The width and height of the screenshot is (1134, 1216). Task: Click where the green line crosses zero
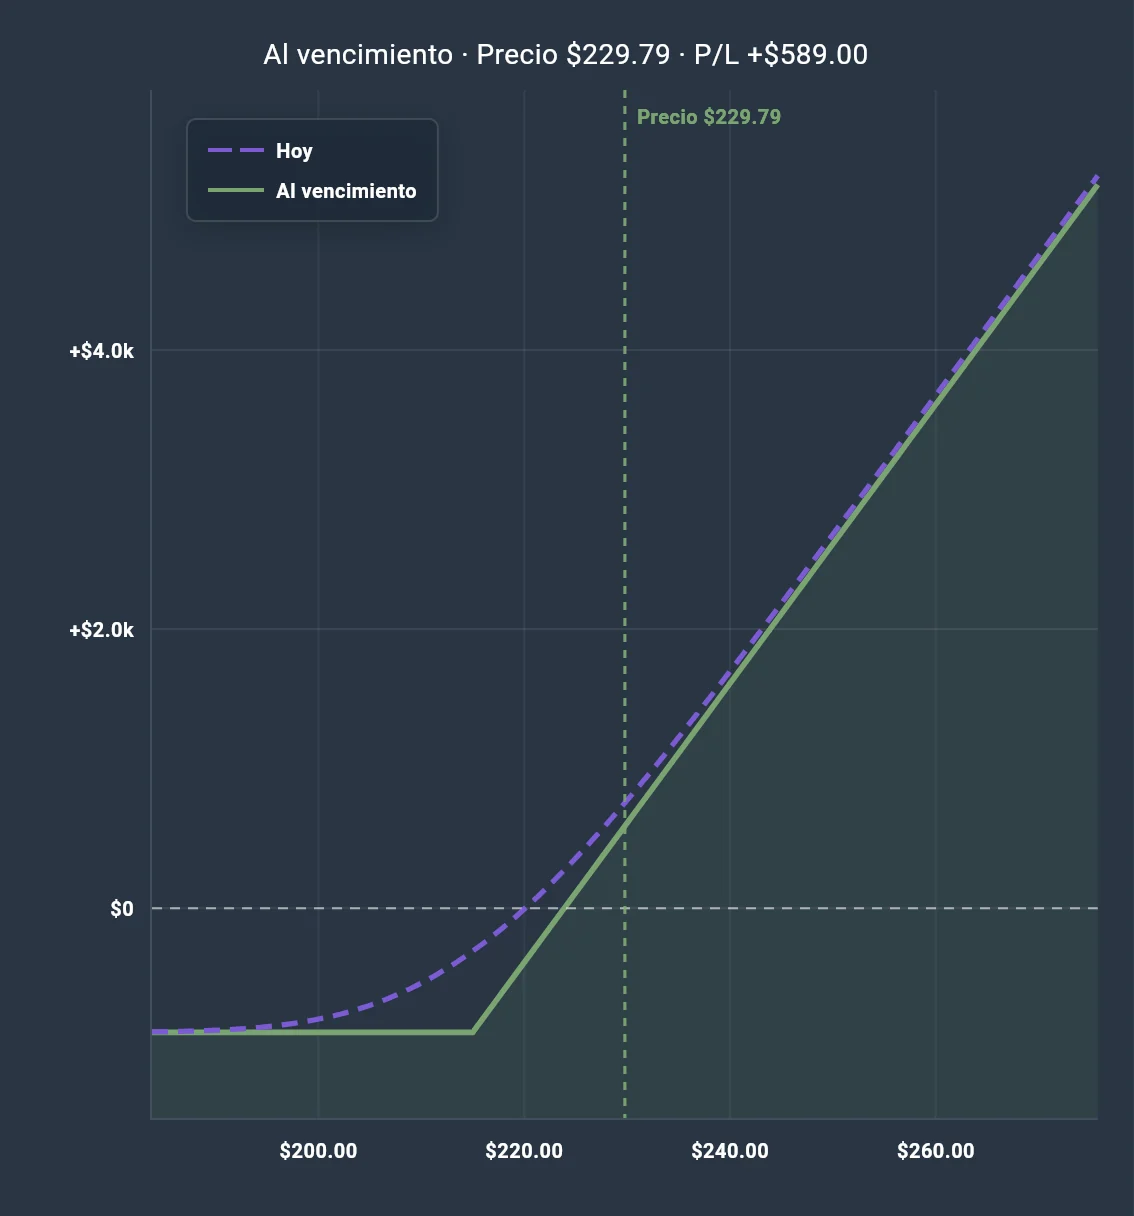[565, 908]
